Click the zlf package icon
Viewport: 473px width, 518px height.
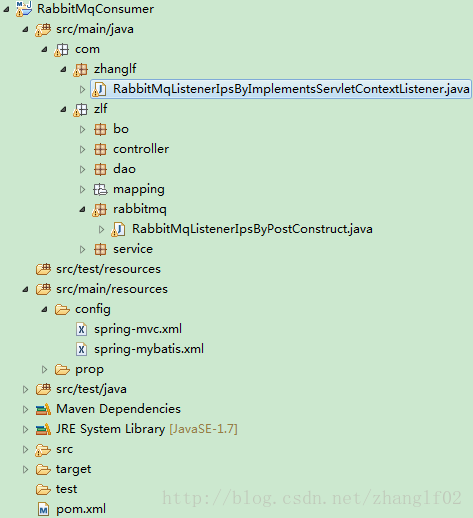point(81,109)
